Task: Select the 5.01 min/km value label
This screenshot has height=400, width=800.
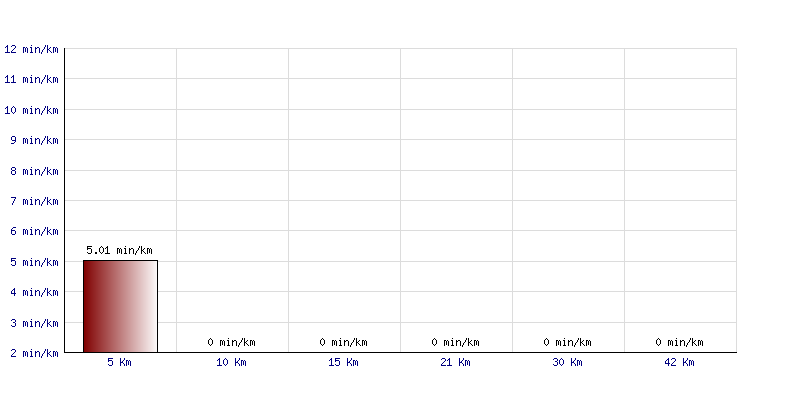Action: (119, 251)
